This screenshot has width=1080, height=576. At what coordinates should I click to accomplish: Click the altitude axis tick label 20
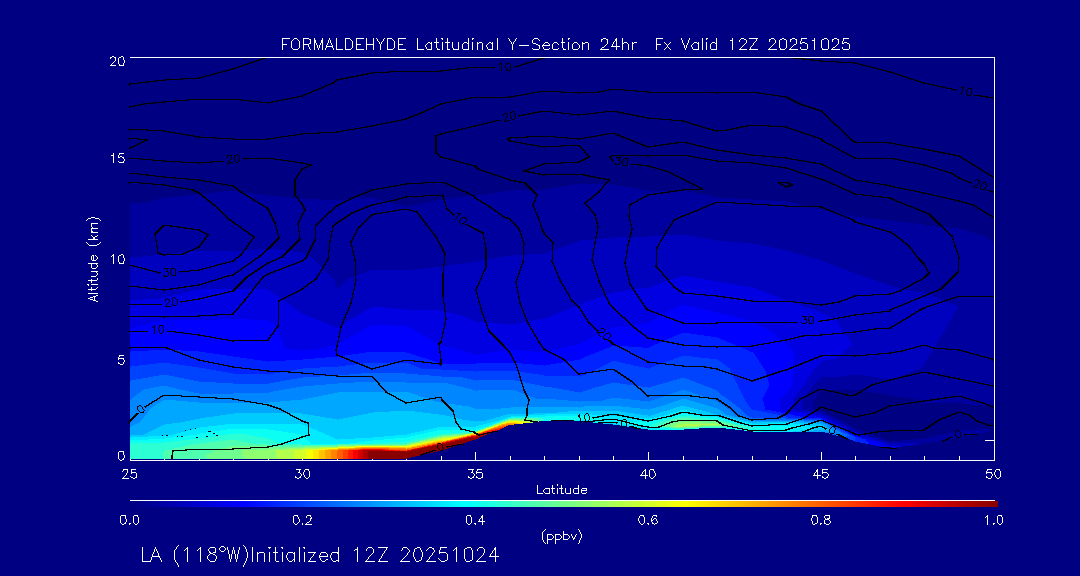[x=116, y=60]
